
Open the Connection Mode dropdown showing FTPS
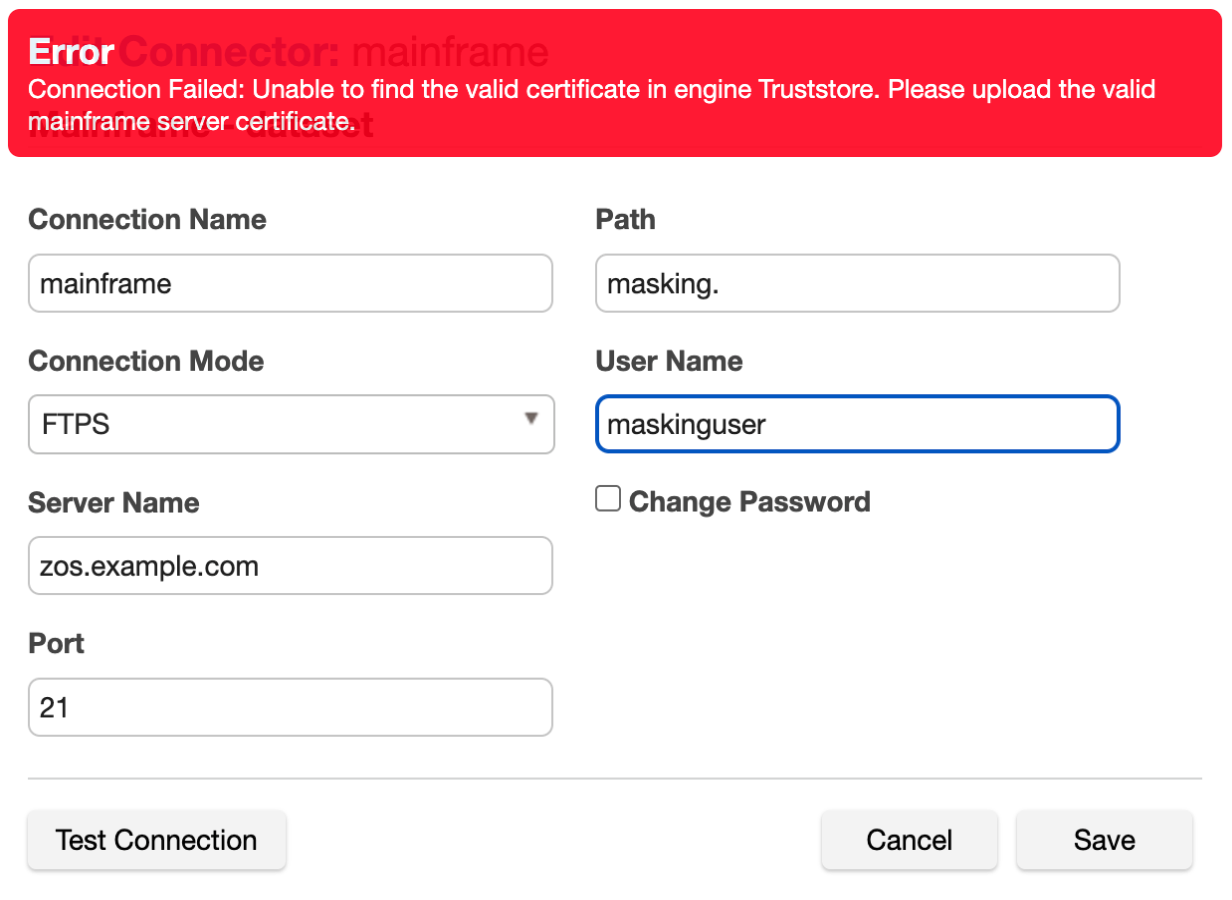[290, 424]
